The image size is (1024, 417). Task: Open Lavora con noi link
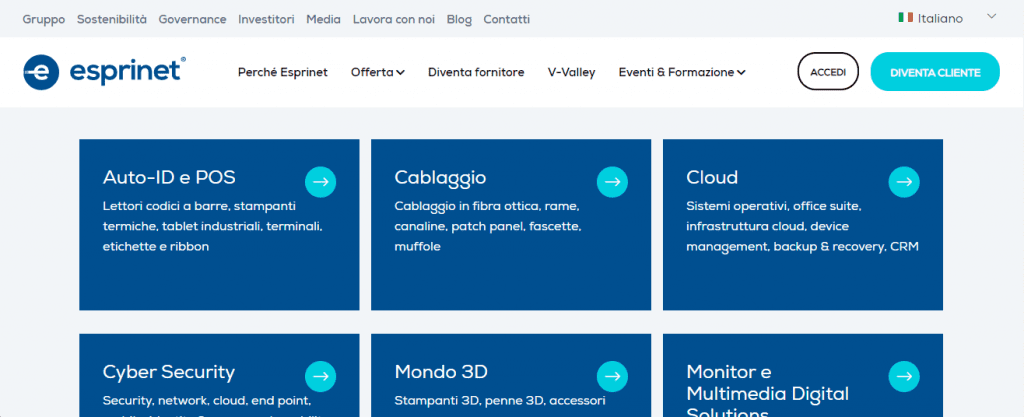(x=394, y=20)
